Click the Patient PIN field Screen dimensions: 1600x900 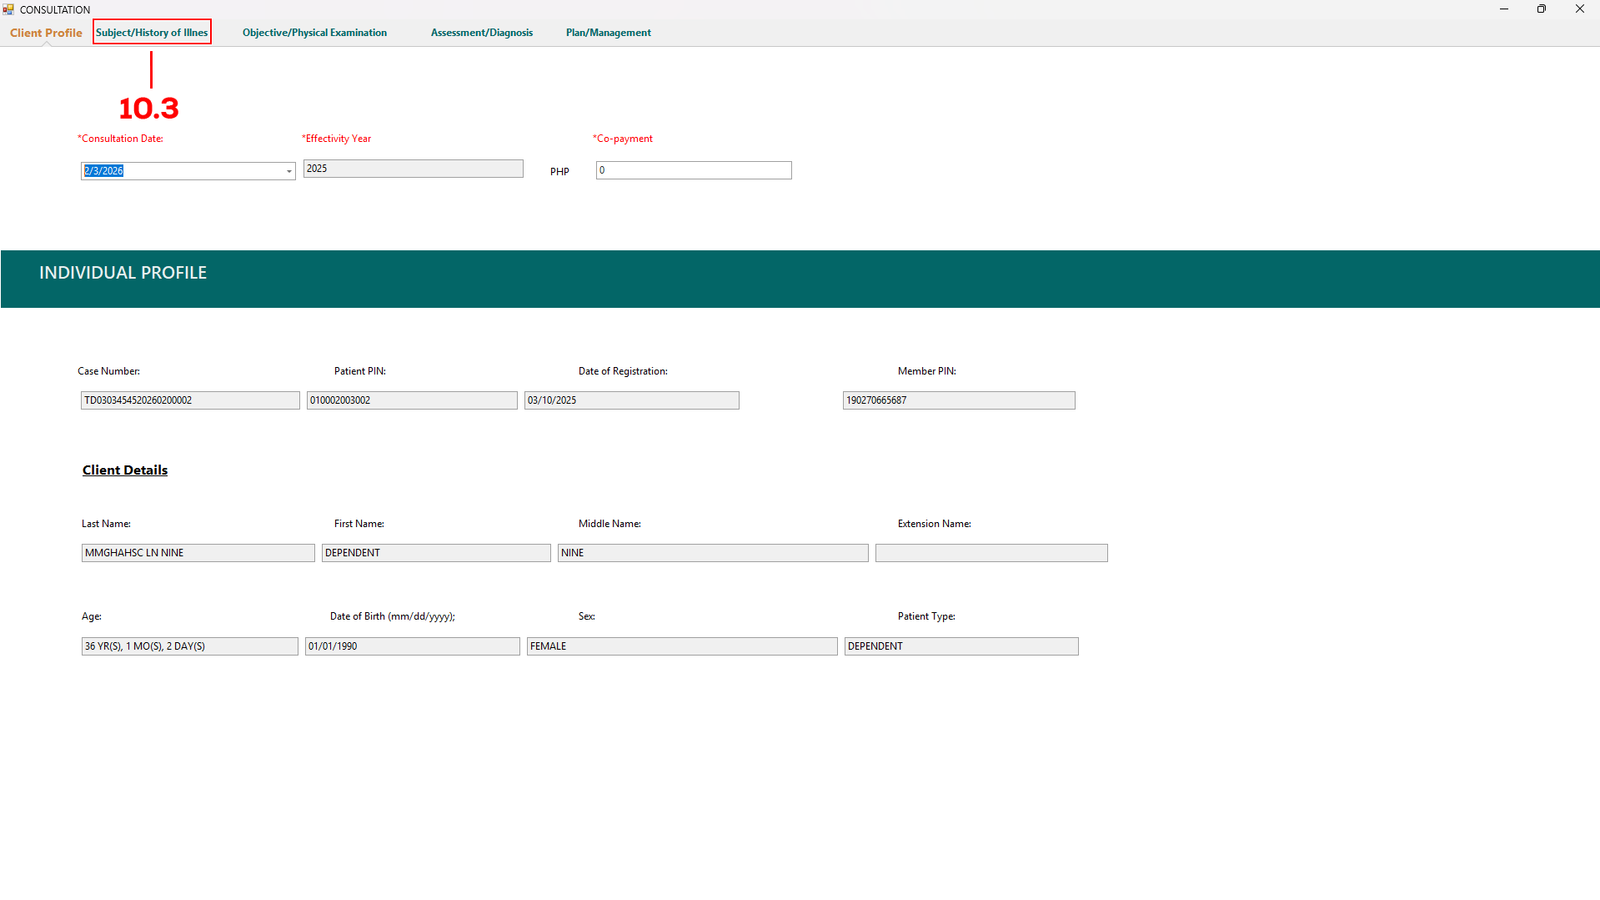(x=411, y=400)
